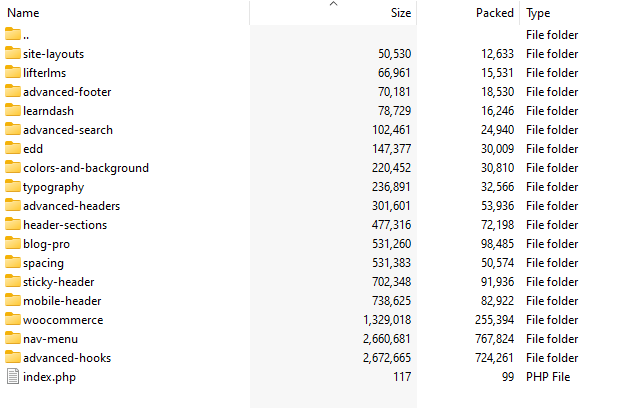The image size is (631, 408).
Task: Select the edd folder icon
Action: 12,149
